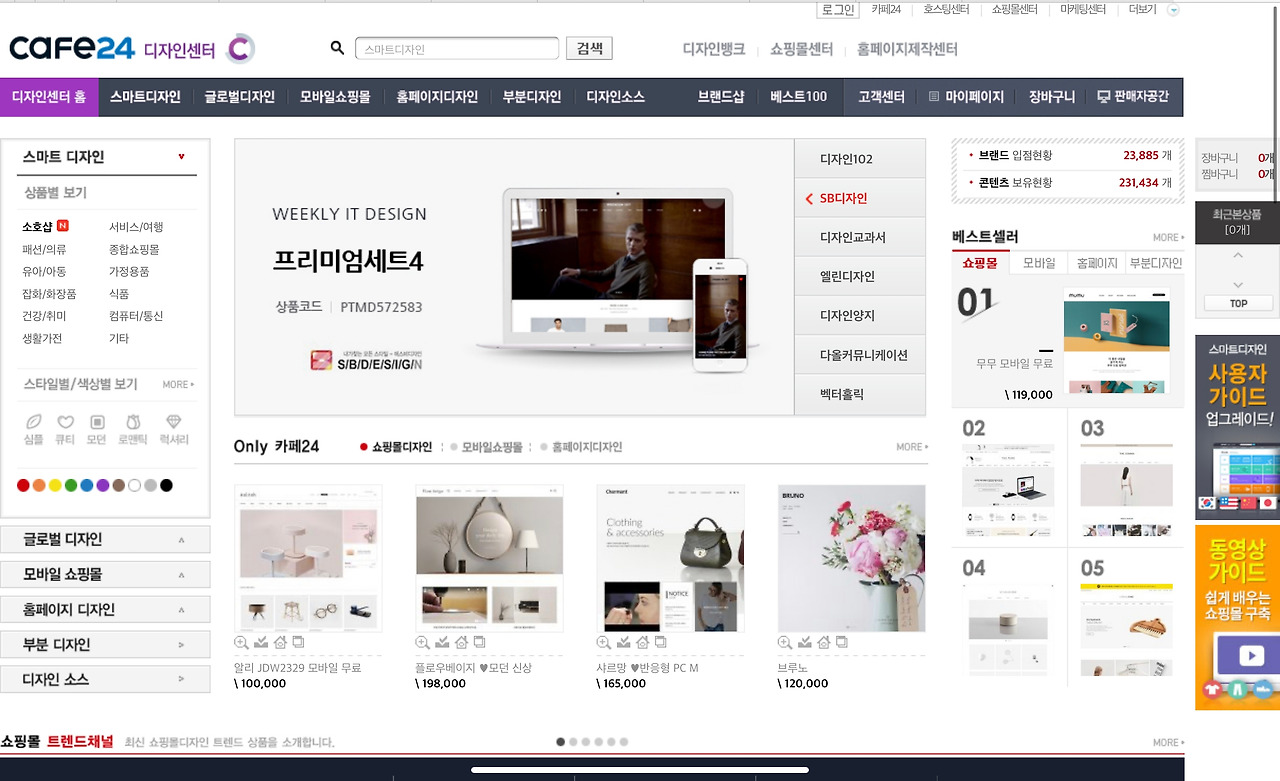Select 모바일쇼핑몰 radio in Only 카페24
This screenshot has height=781, width=1280.
click(454, 447)
